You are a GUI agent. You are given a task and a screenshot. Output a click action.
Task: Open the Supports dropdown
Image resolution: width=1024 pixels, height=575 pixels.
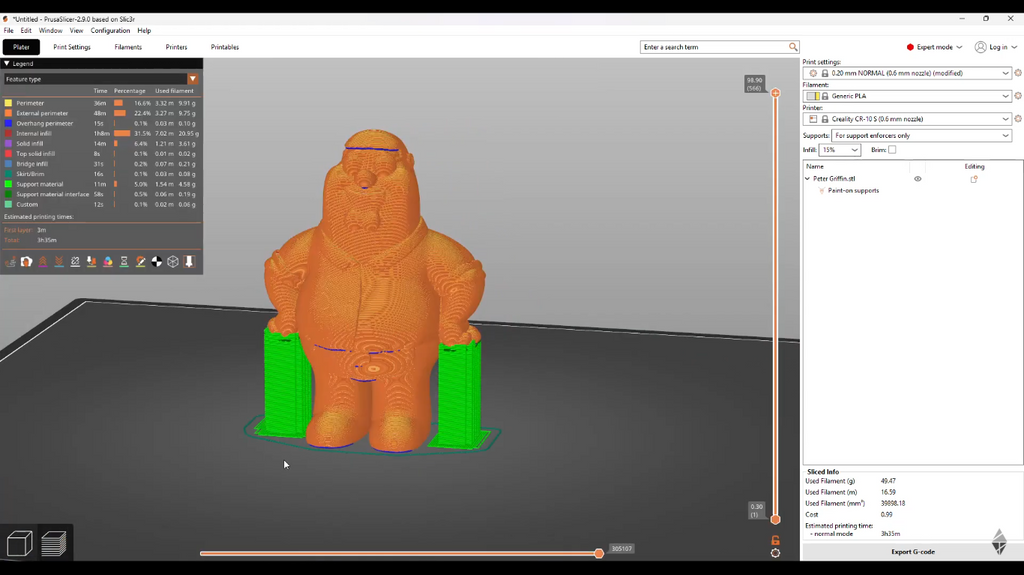(921, 135)
